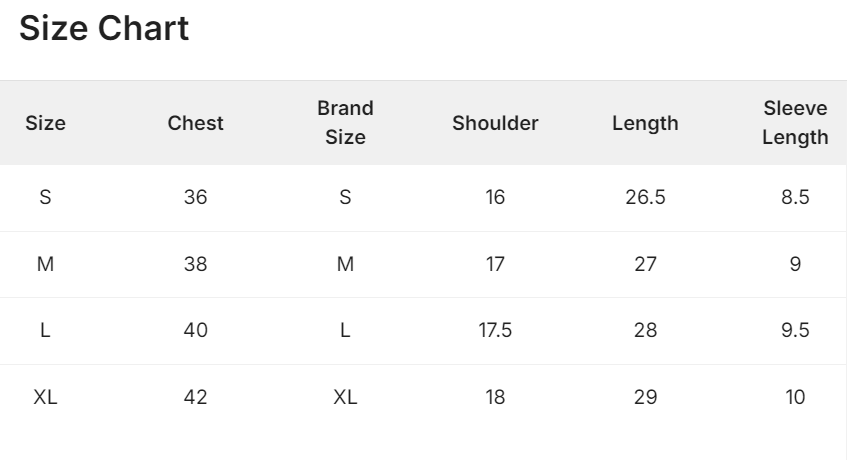Select the Size column header
This screenshot has width=847, height=460.
coord(45,123)
